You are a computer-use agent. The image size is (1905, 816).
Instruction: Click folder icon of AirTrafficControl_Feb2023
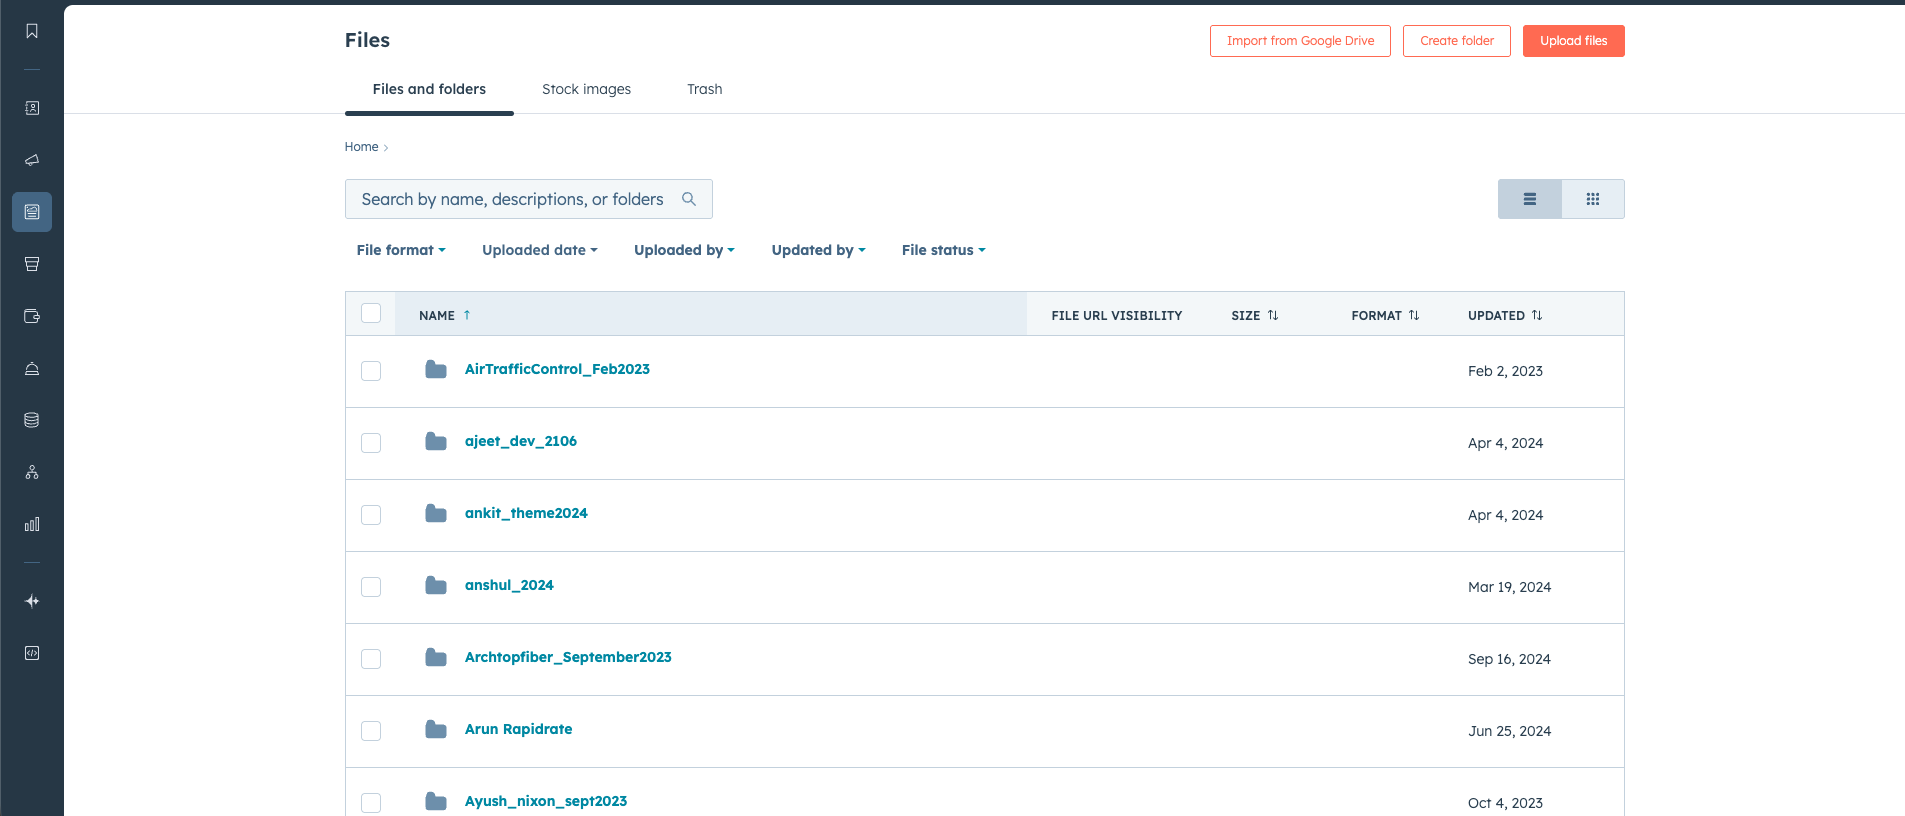point(436,370)
